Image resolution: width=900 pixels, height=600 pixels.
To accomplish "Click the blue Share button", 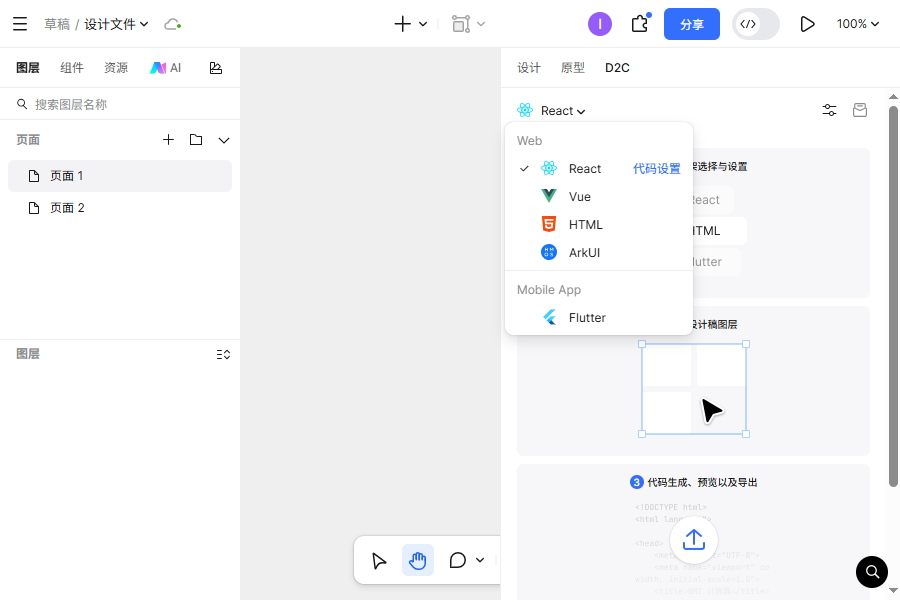I will pyautogui.click(x=692, y=24).
